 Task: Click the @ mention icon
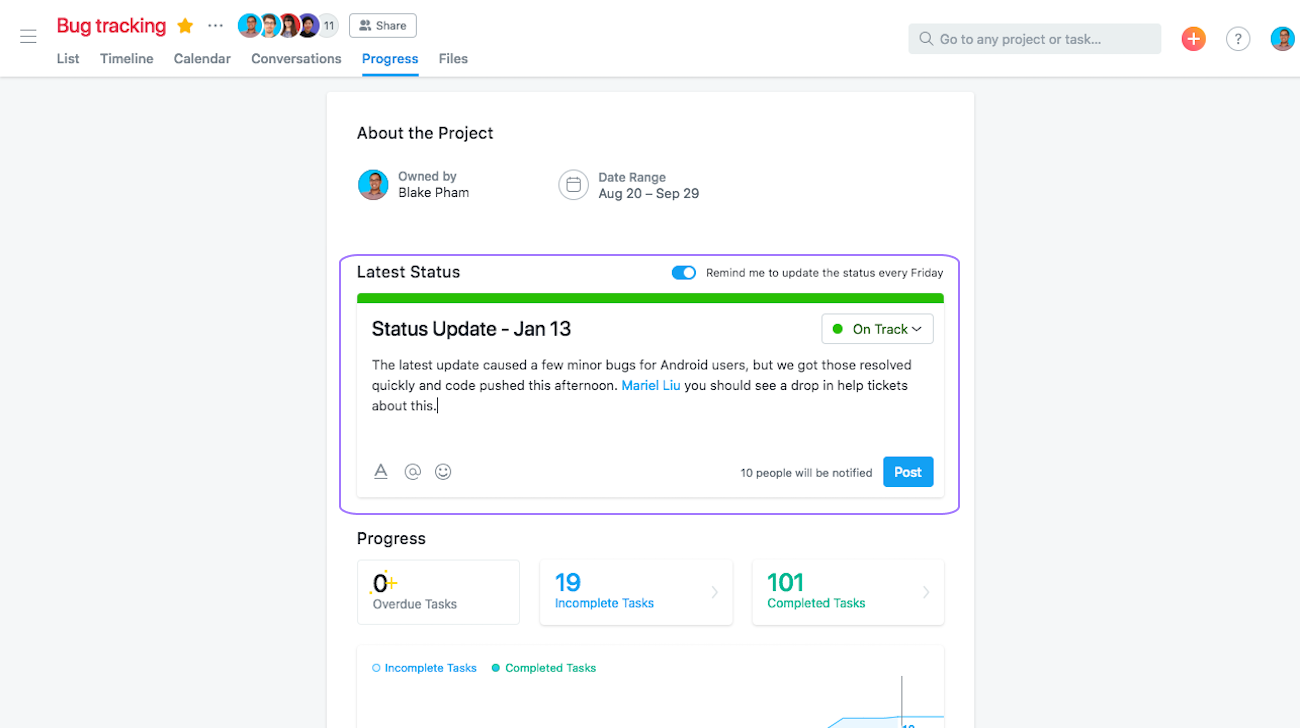click(x=412, y=471)
